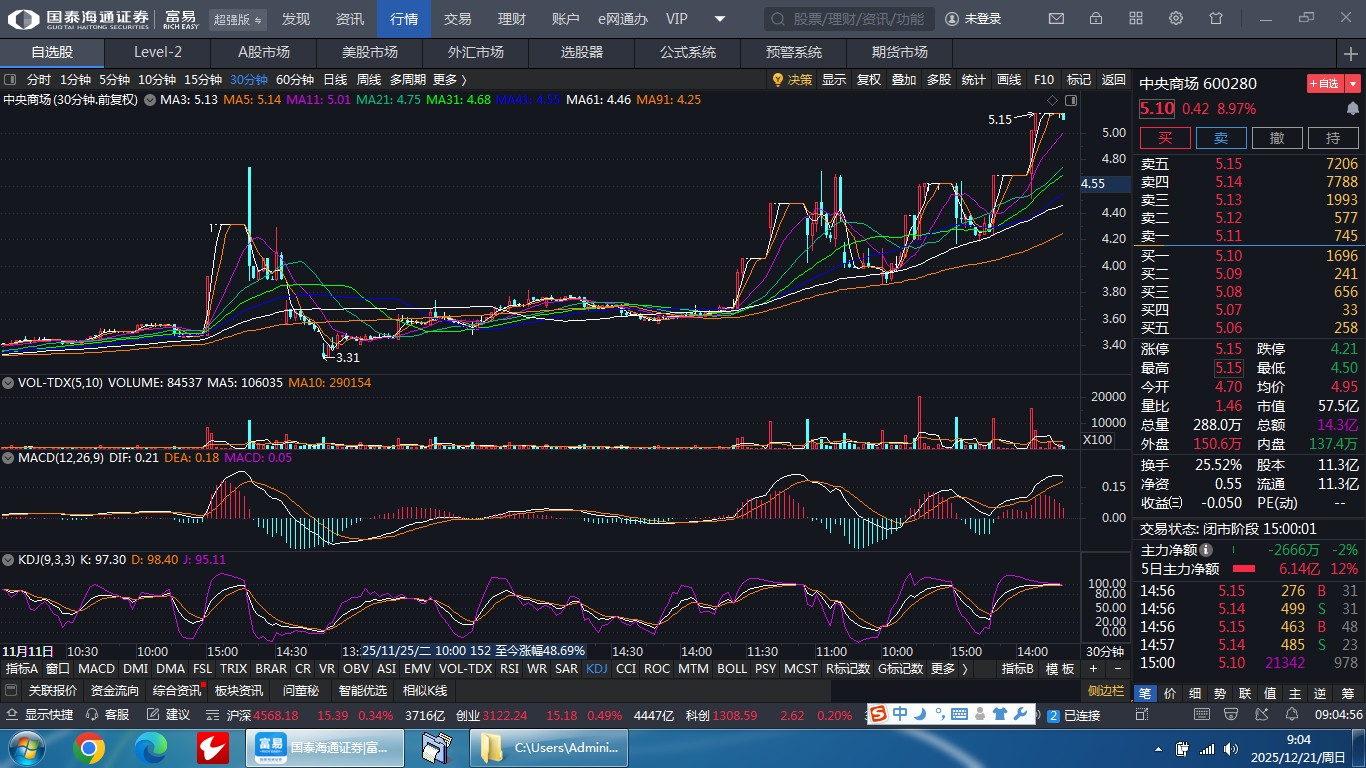Toggle left panel icon beside 分时
This screenshot has width=1366, height=768.
coord(10,80)
